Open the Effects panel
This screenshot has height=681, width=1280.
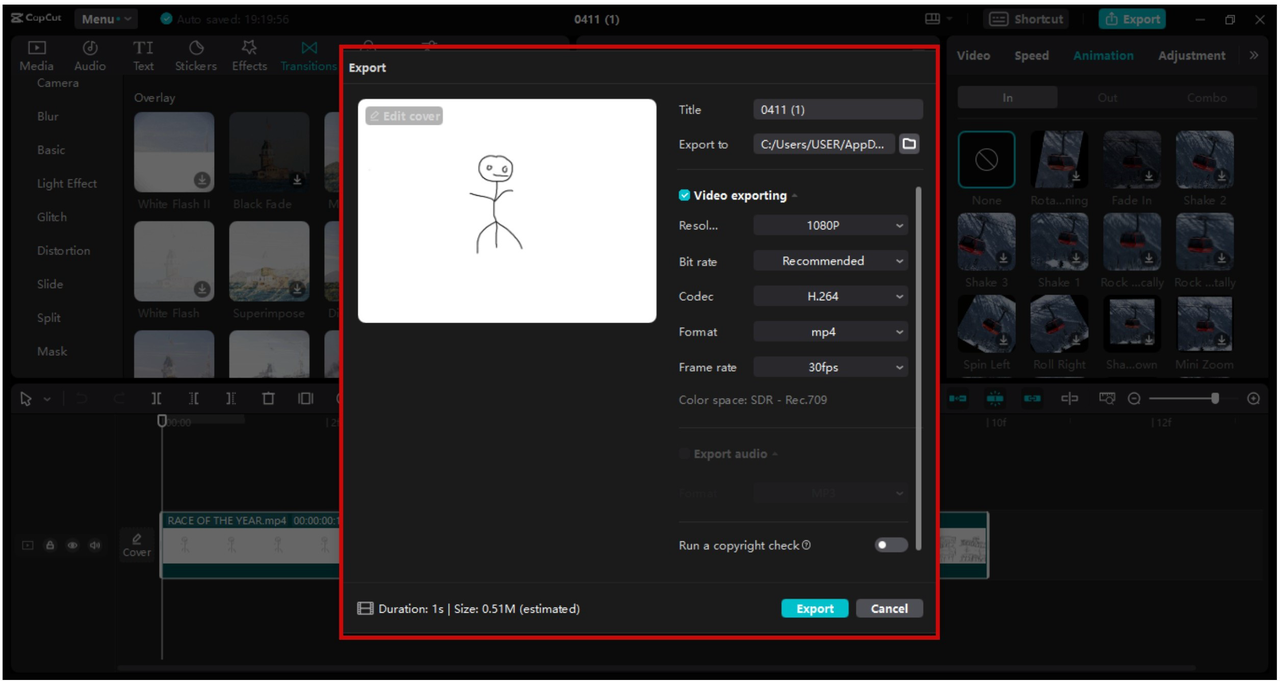(x=249, y=56)
